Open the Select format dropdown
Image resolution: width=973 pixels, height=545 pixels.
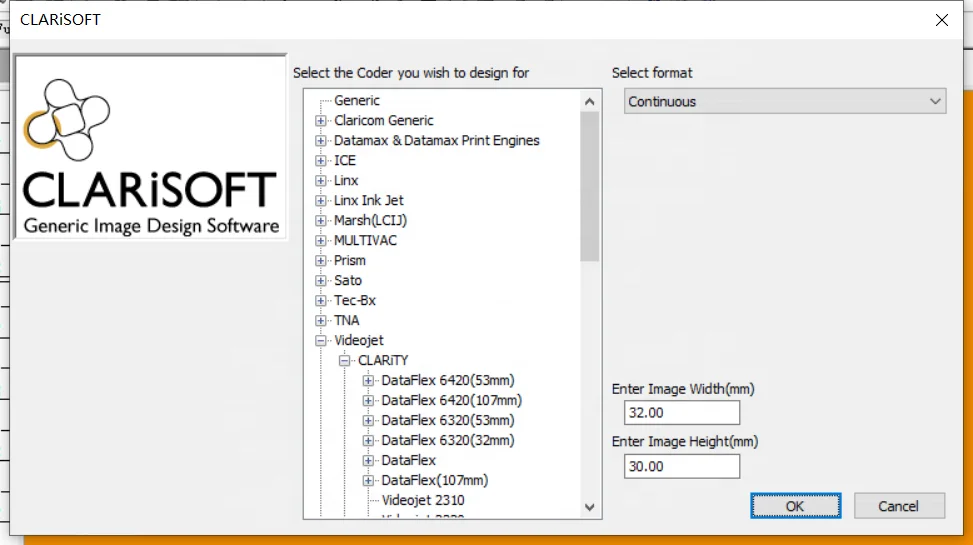(785, 101)
